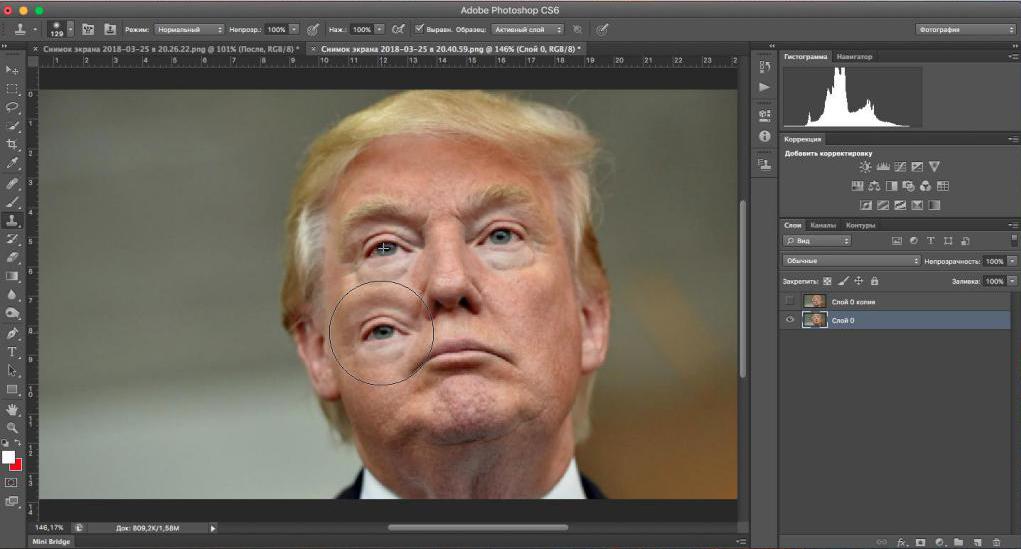Switch to 20.26.22.png document tab
Screen dimensions: 1021x549
coord(169,49)
